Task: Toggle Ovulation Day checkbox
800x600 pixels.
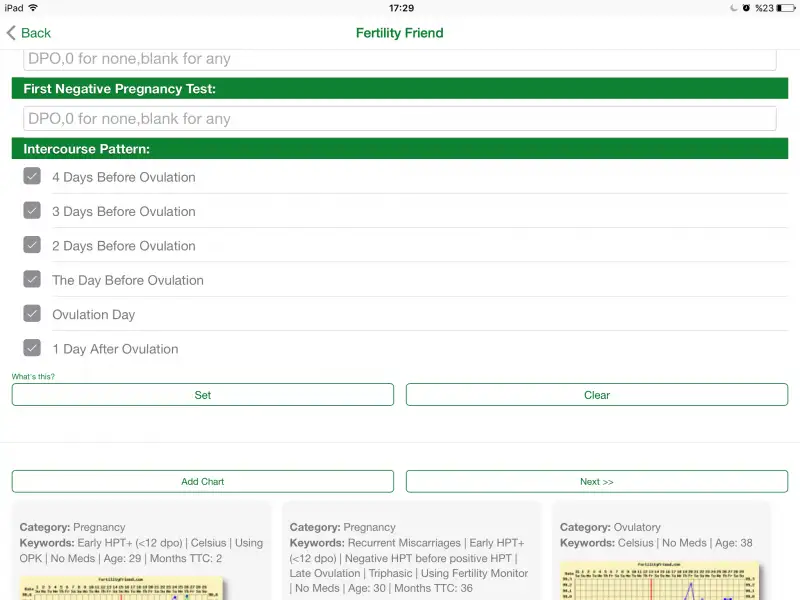Action: pos(32,313)
